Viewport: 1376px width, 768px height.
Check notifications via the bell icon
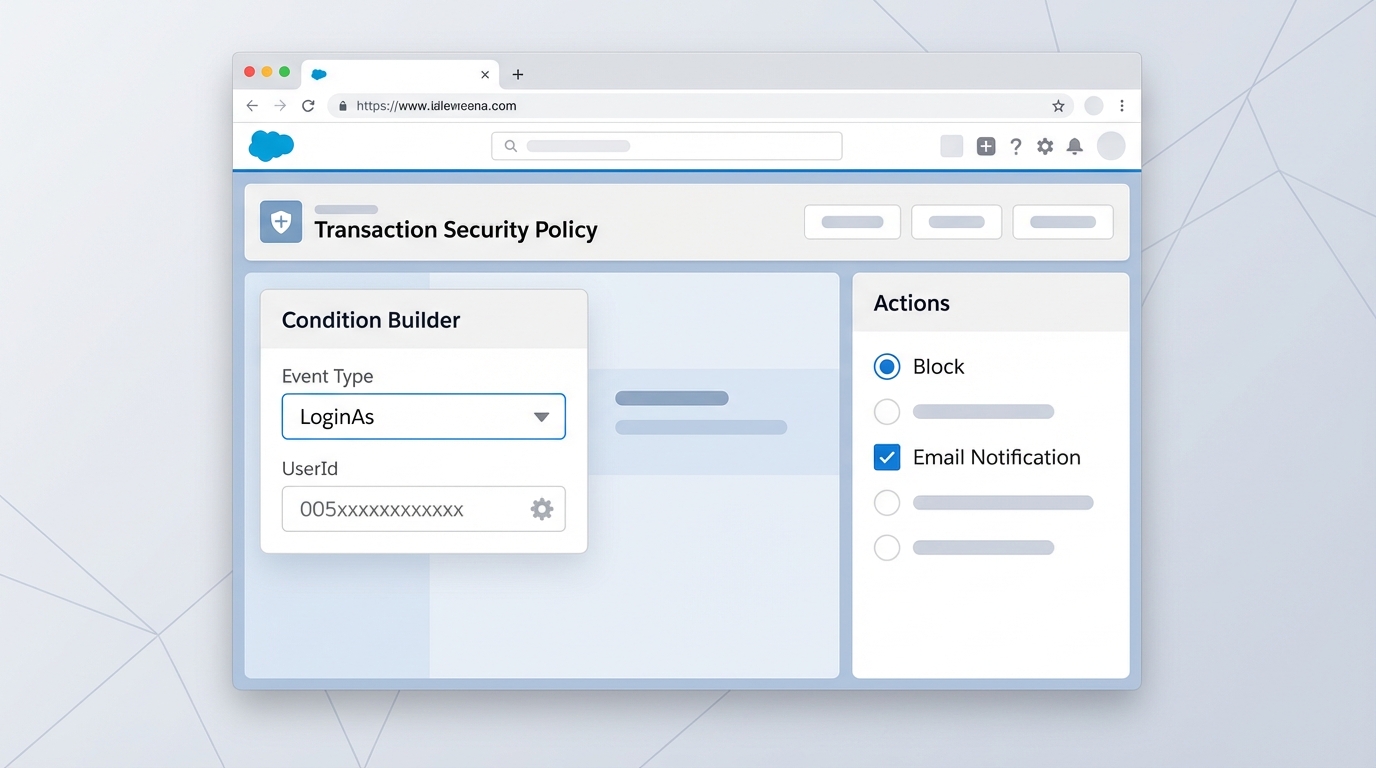(1075, 146)
